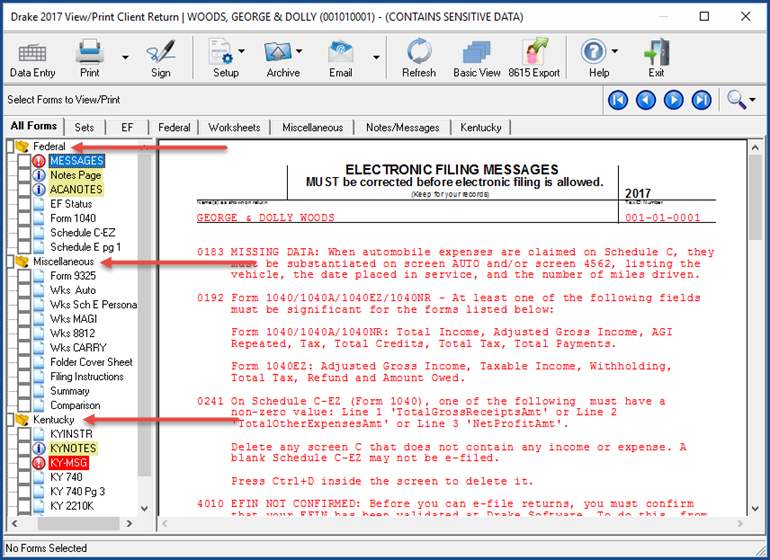Jump to last page navigation button
Image resolution: width=770 pixels, height=560 pixels.
tap(701, 100)
